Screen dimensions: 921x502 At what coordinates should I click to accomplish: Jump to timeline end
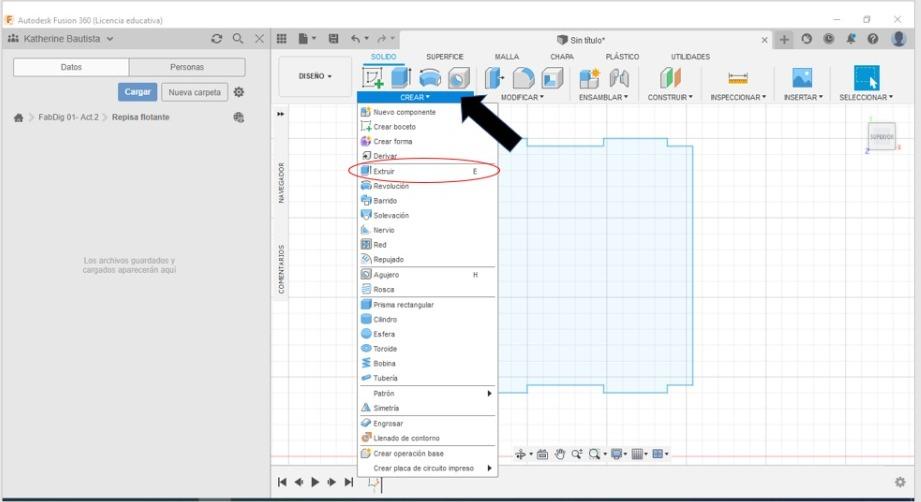[349, 482]
